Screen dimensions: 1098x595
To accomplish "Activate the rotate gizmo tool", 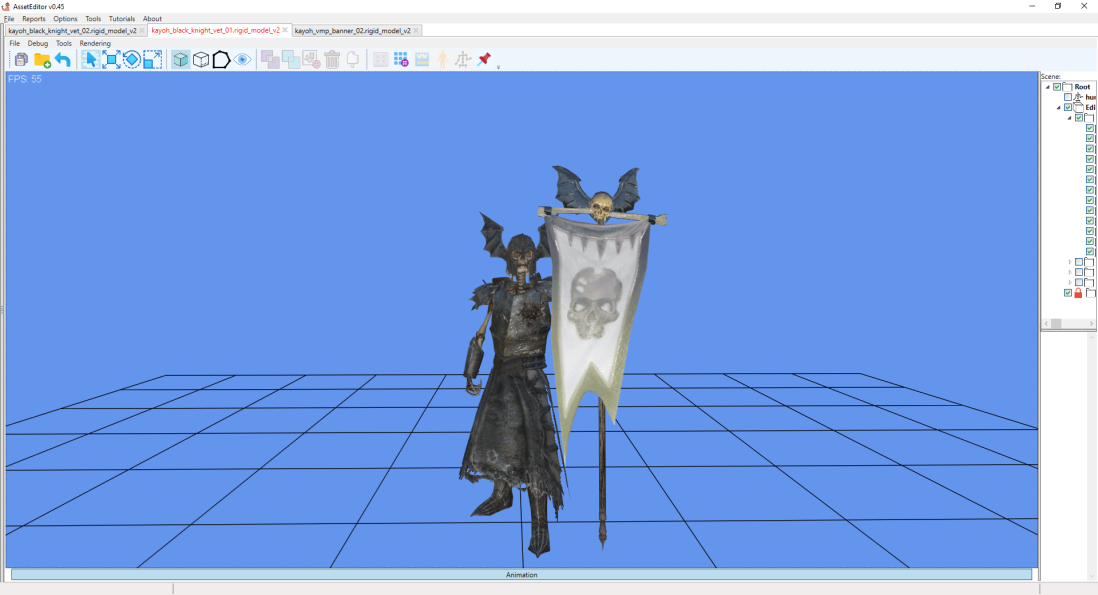I will 132,60.
